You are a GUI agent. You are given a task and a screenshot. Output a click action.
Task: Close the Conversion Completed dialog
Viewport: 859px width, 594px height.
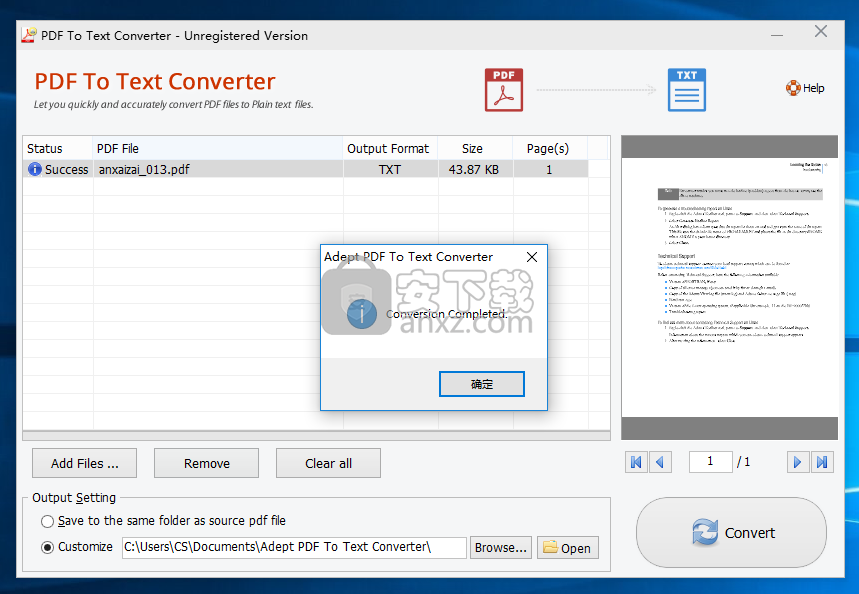(532, 257)
